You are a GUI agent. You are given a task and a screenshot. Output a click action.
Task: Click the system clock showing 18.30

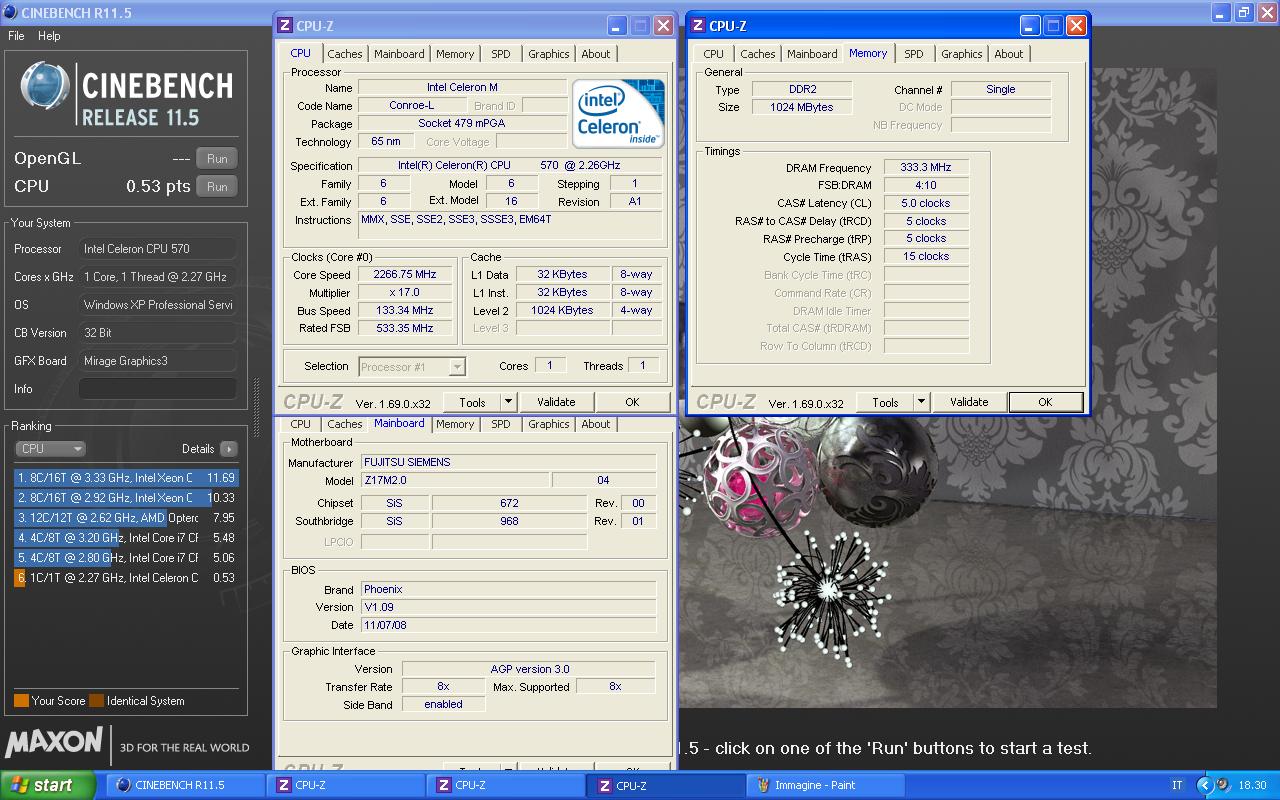[1252, 785]
